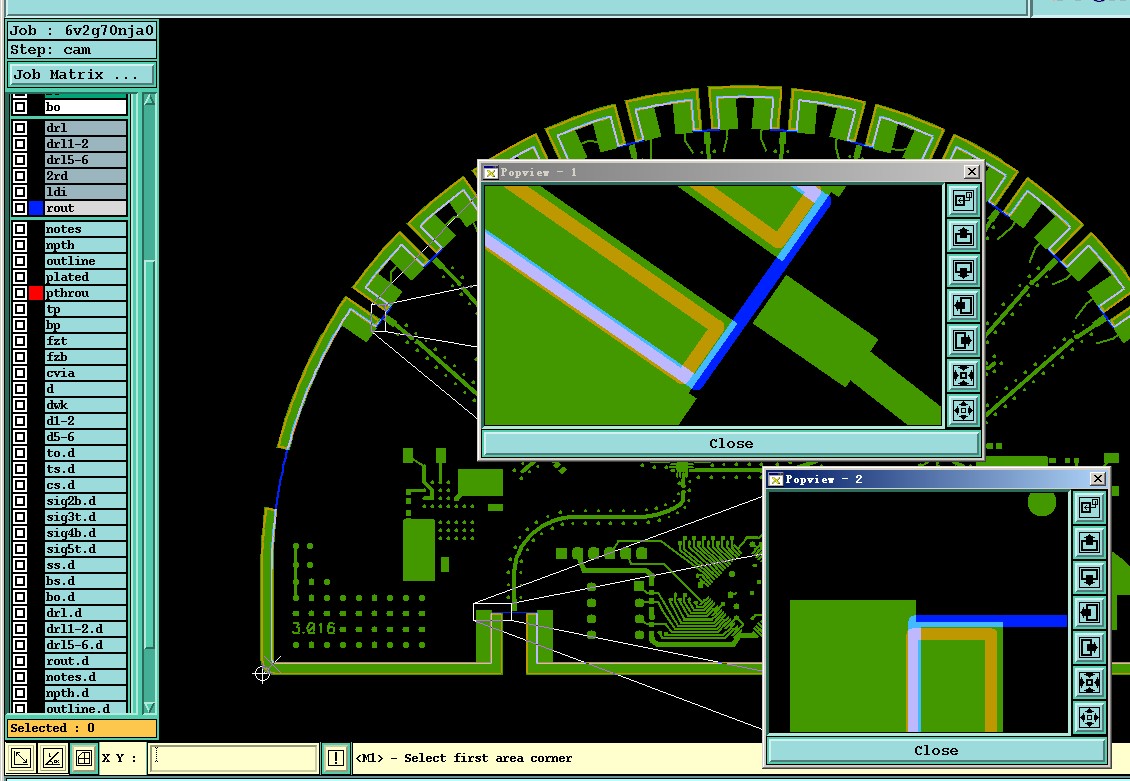Click the Selected : 0 status field

point(81,728)
